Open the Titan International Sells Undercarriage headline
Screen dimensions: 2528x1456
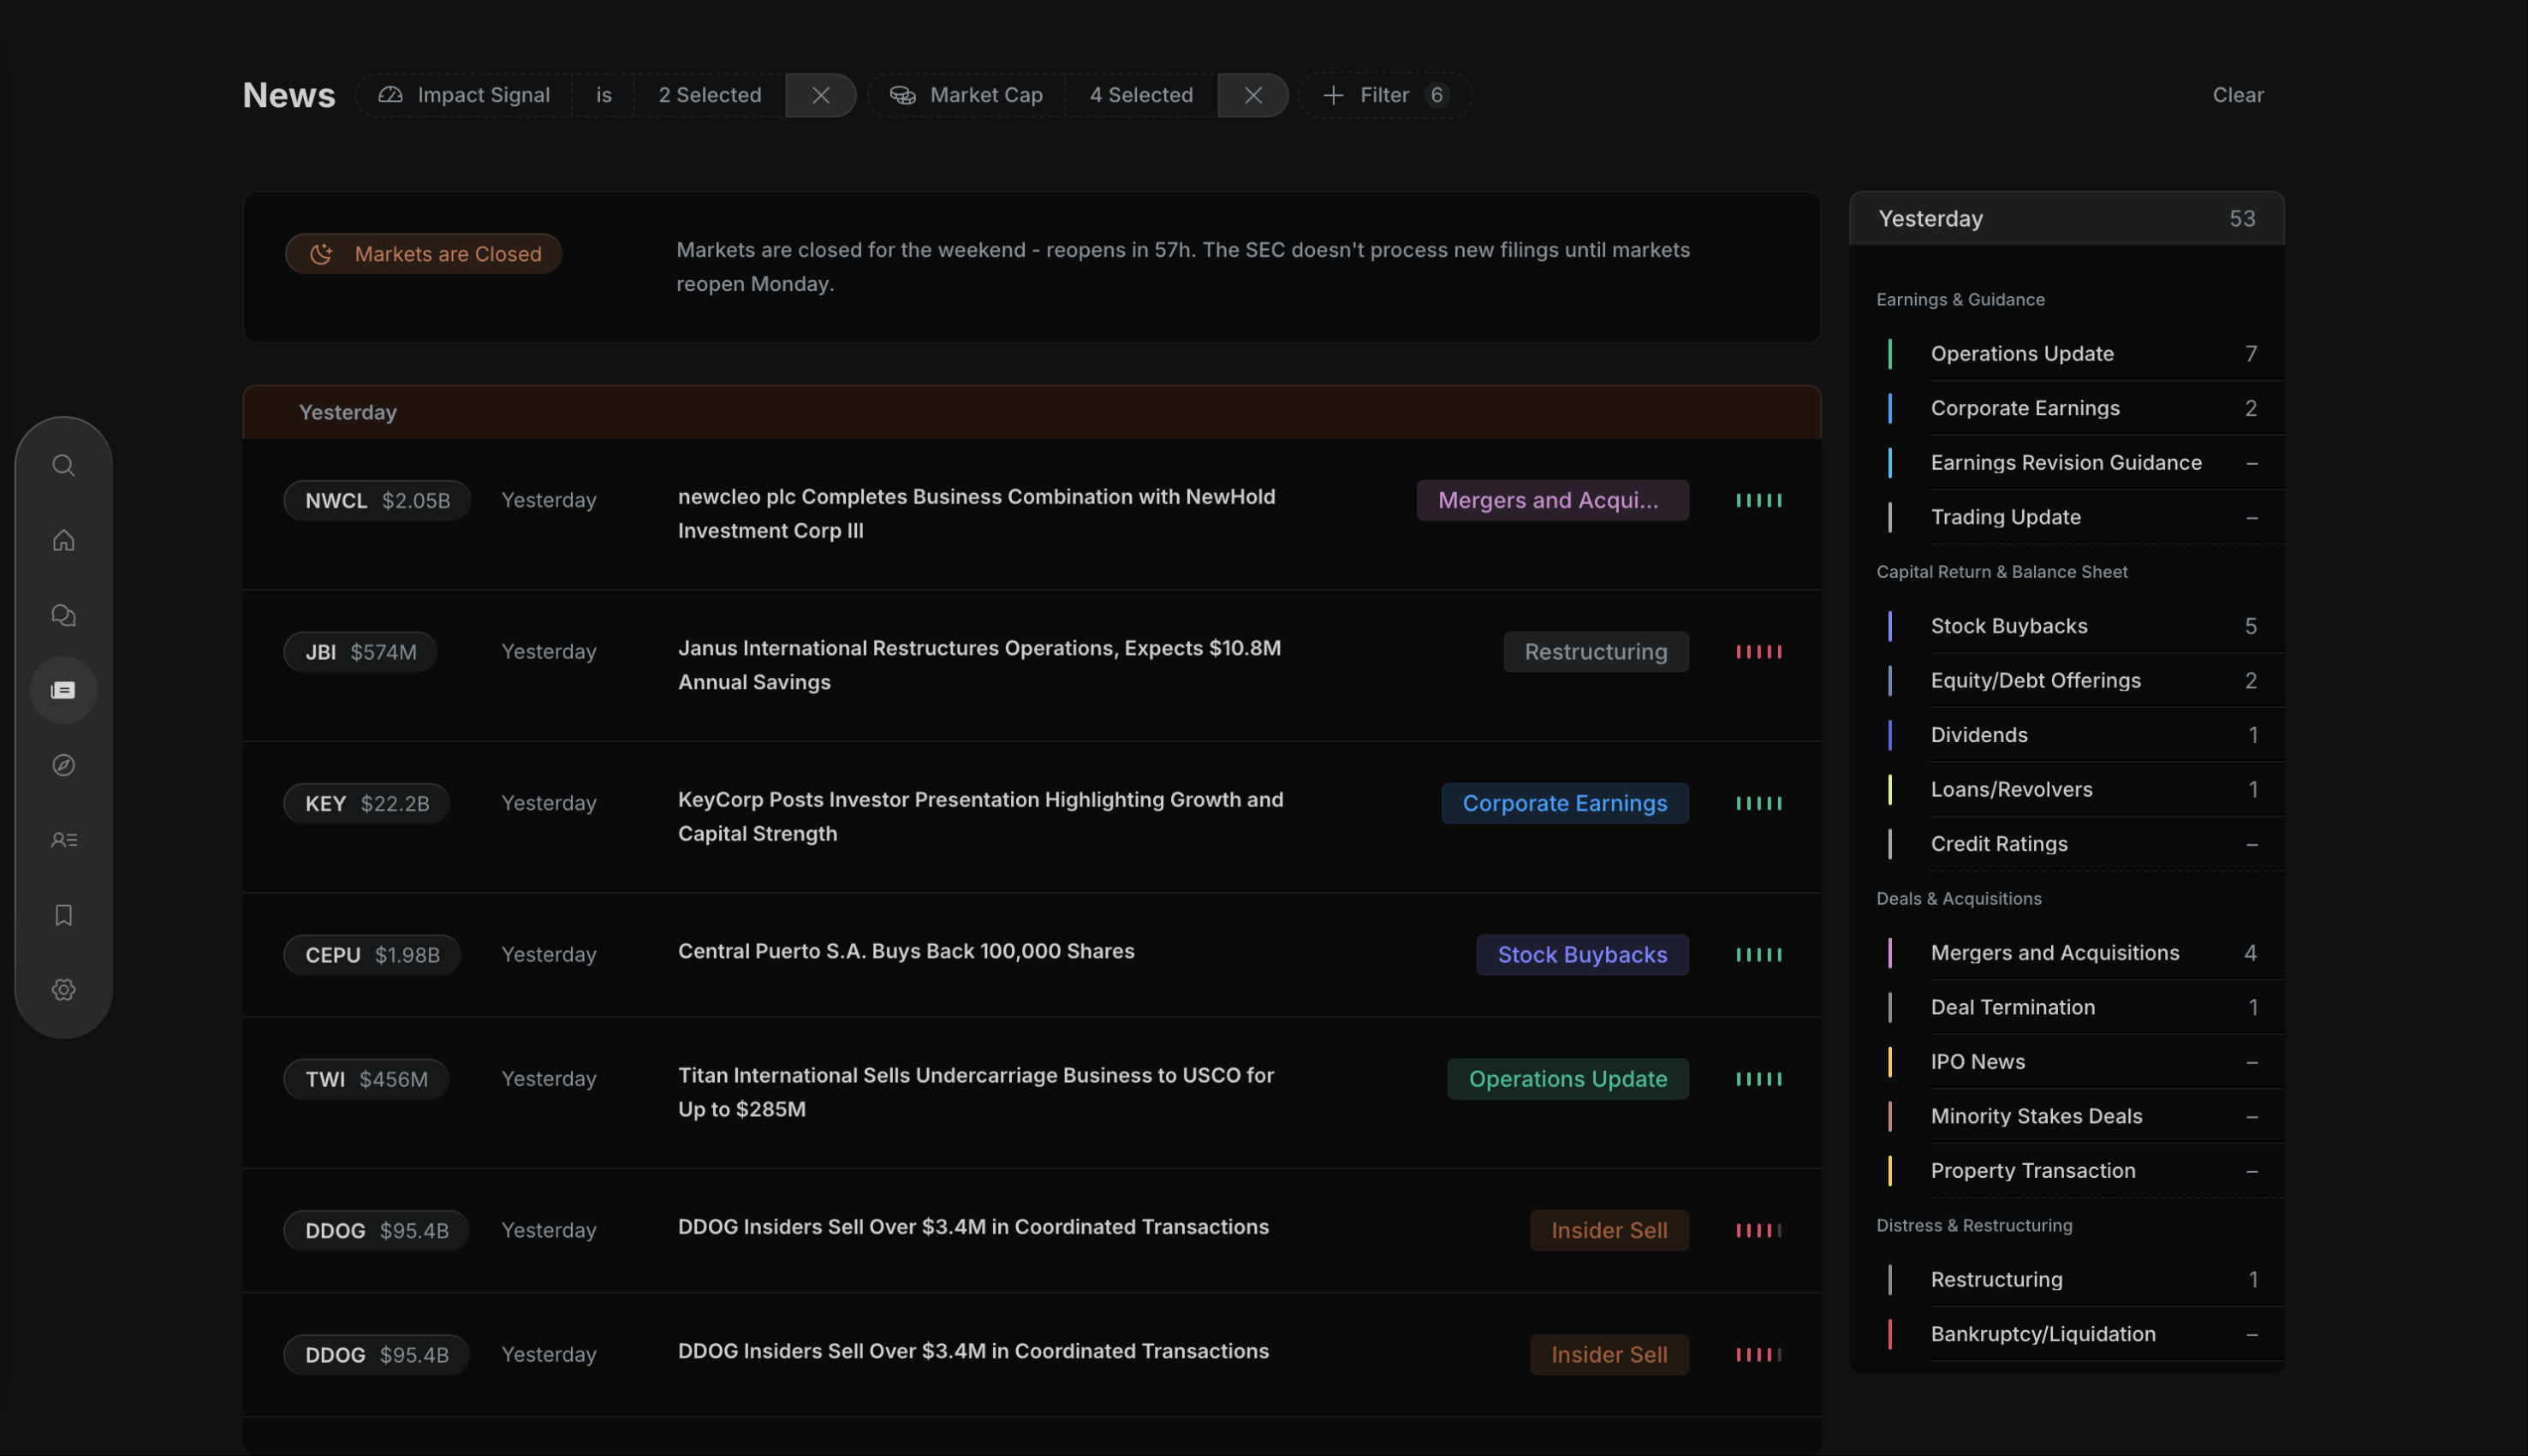coord(976,1092)
